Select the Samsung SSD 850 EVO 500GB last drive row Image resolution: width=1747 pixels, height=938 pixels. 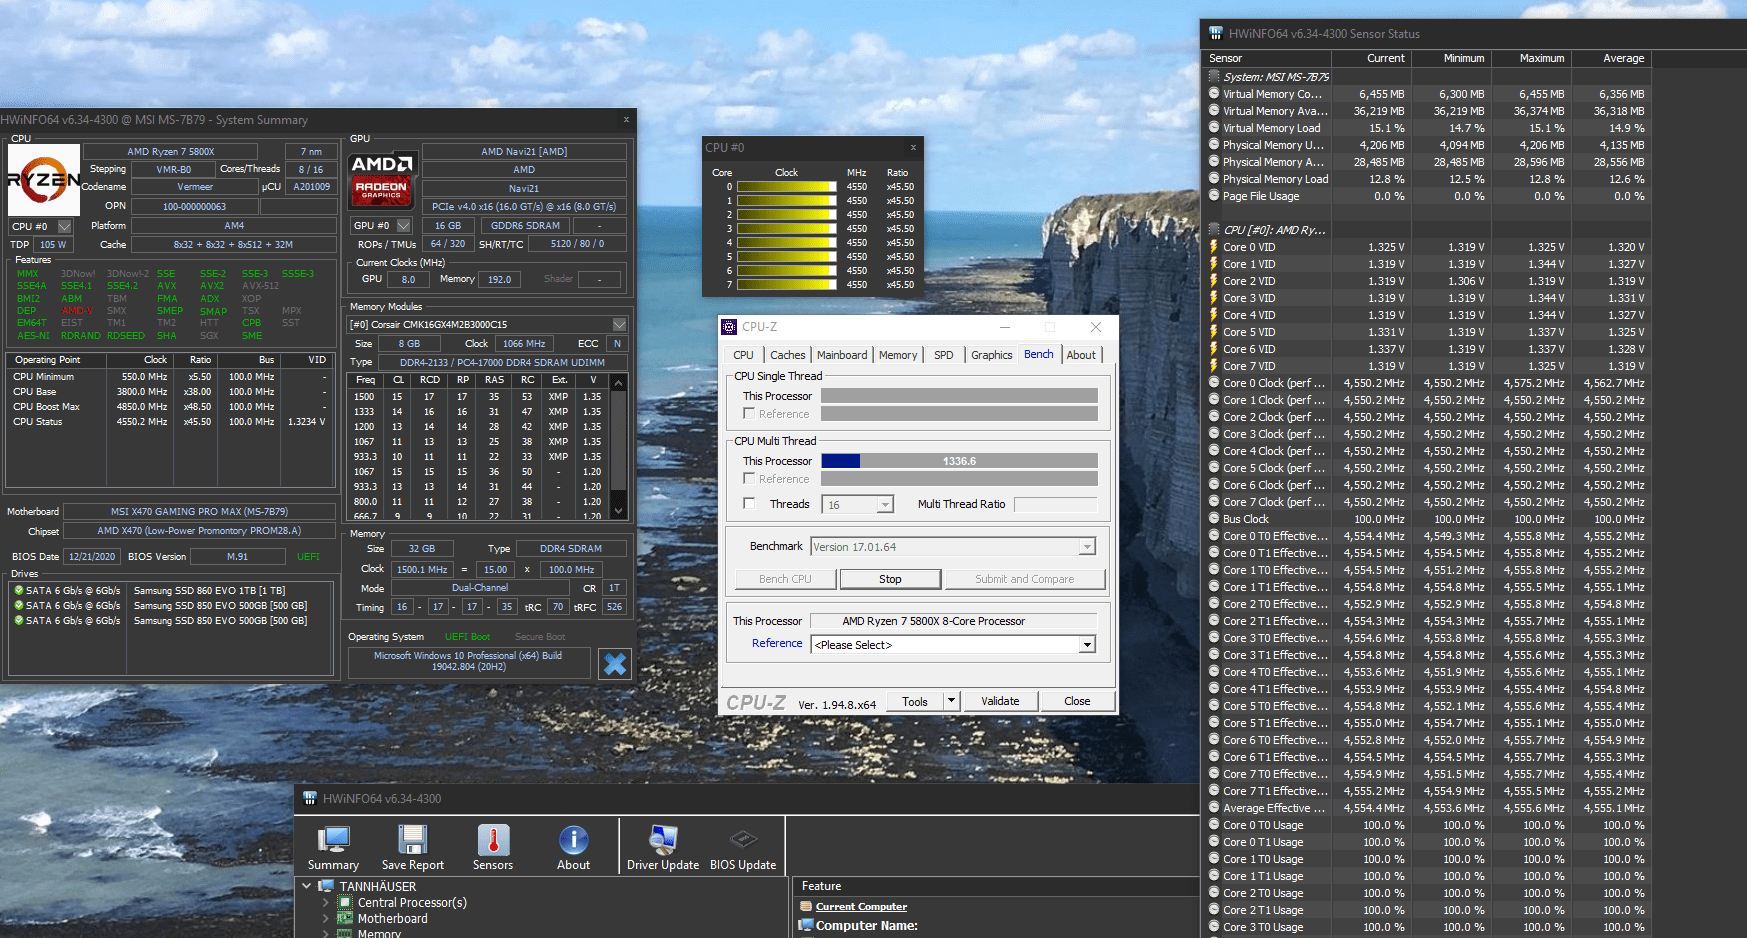pyautogui.click(x=170, y=621)
